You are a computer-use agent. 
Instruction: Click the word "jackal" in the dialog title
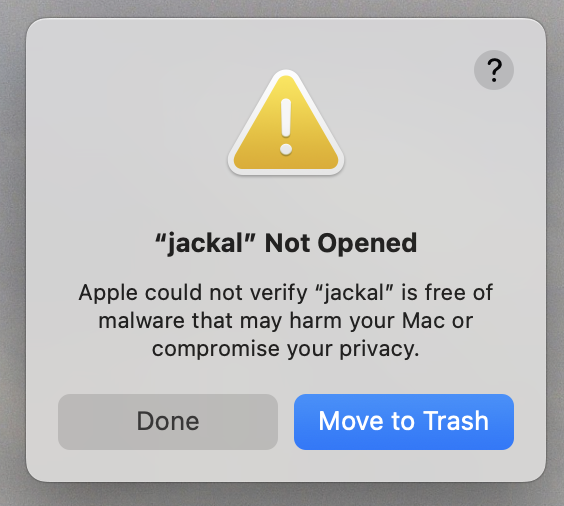tap(205, 244)
